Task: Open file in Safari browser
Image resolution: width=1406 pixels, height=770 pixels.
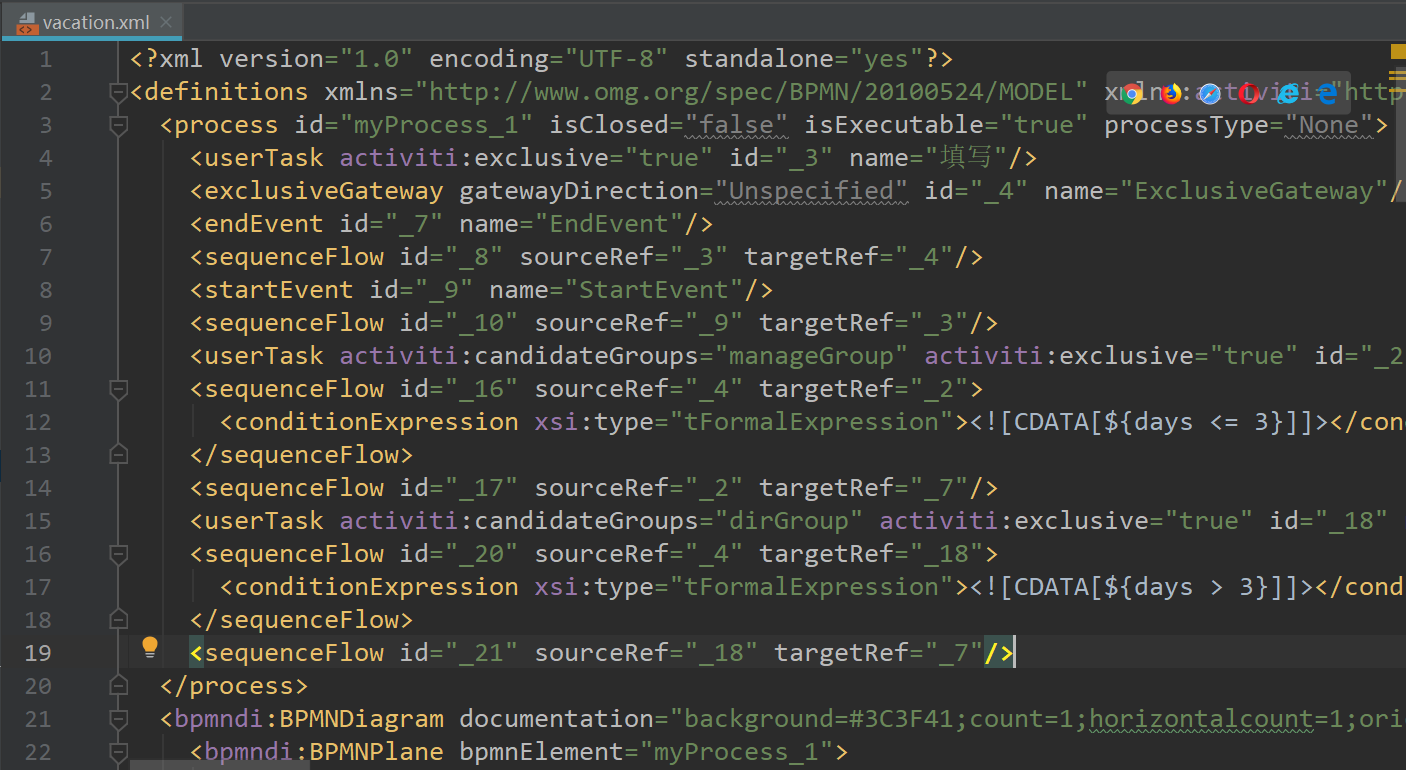Action: 1210,94
